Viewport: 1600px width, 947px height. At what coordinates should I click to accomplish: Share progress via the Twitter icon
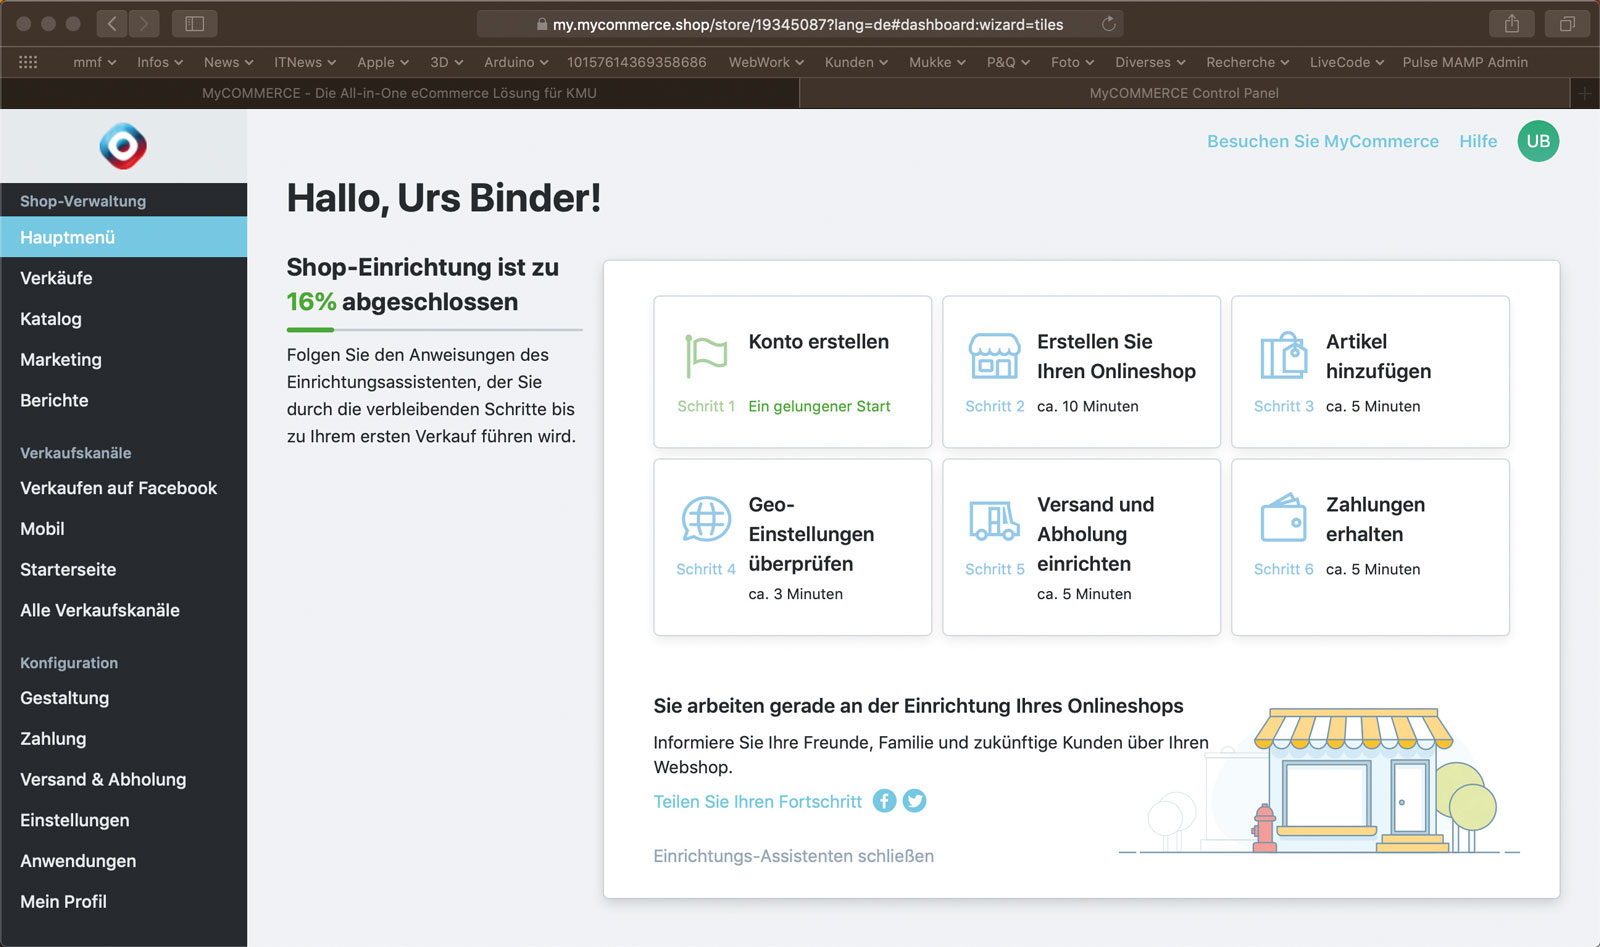coord(915,801)
